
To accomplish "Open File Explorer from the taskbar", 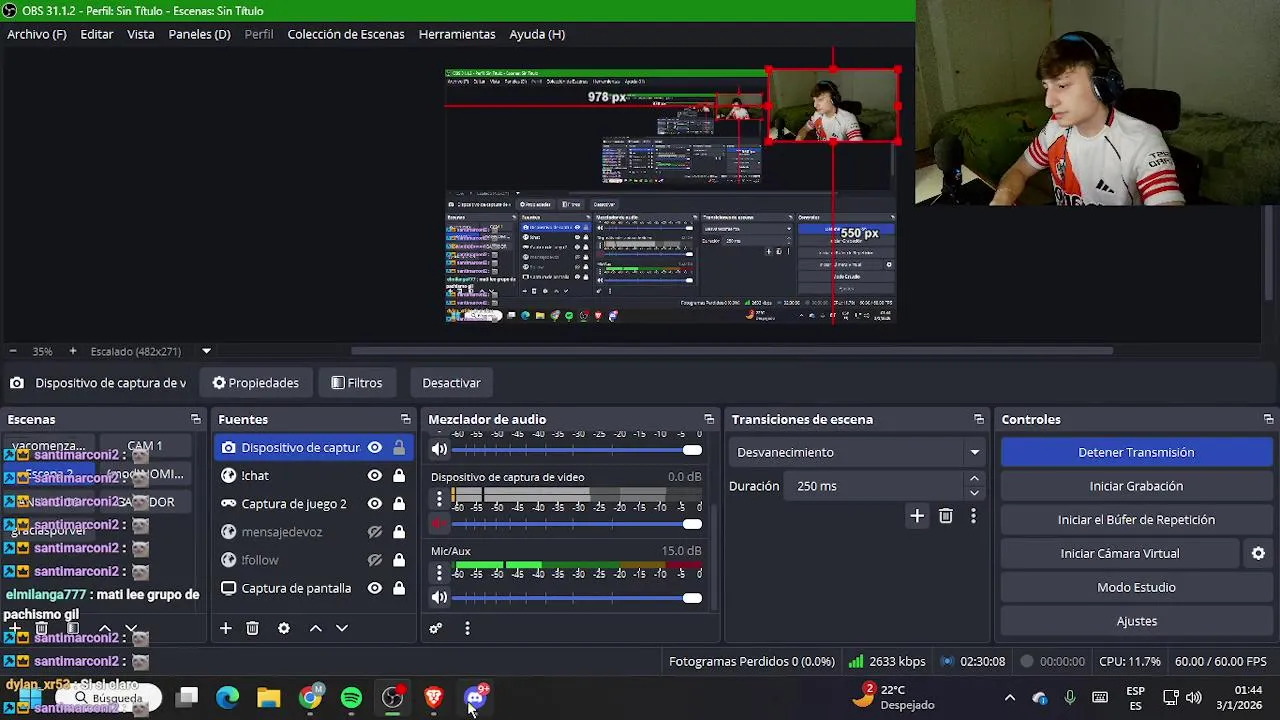I will click(268, 697).
